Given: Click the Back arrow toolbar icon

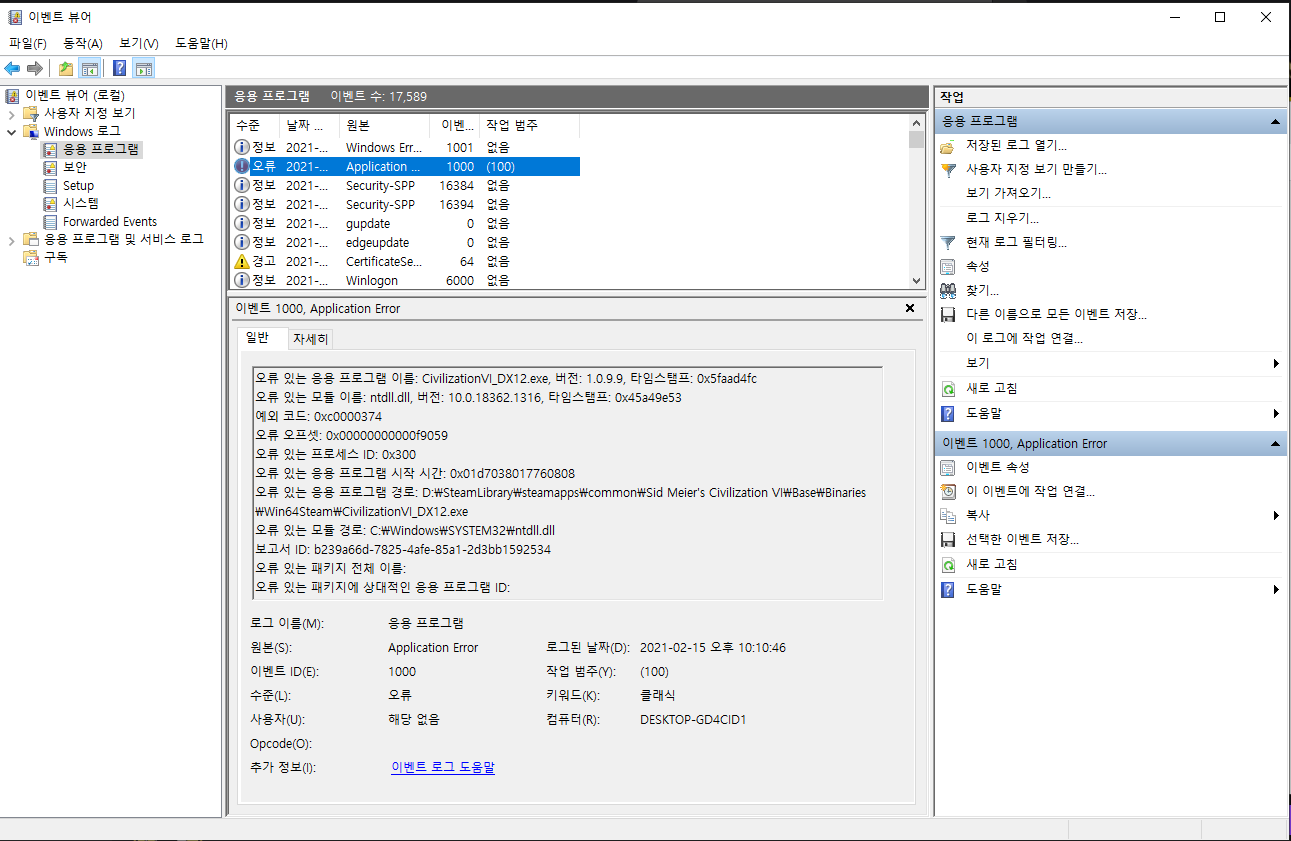Looking at the screenshot, I should (x=12, y=68).
